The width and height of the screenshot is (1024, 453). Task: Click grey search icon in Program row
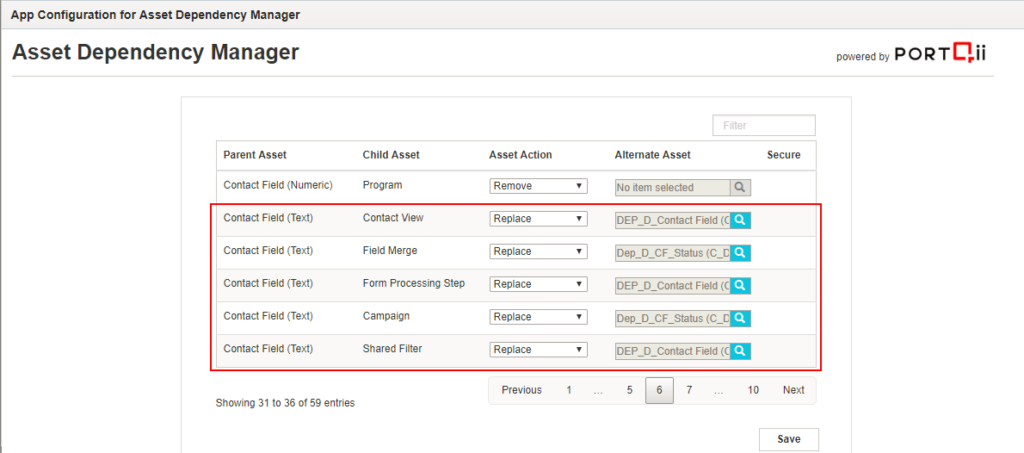click(x=740, y=187)
